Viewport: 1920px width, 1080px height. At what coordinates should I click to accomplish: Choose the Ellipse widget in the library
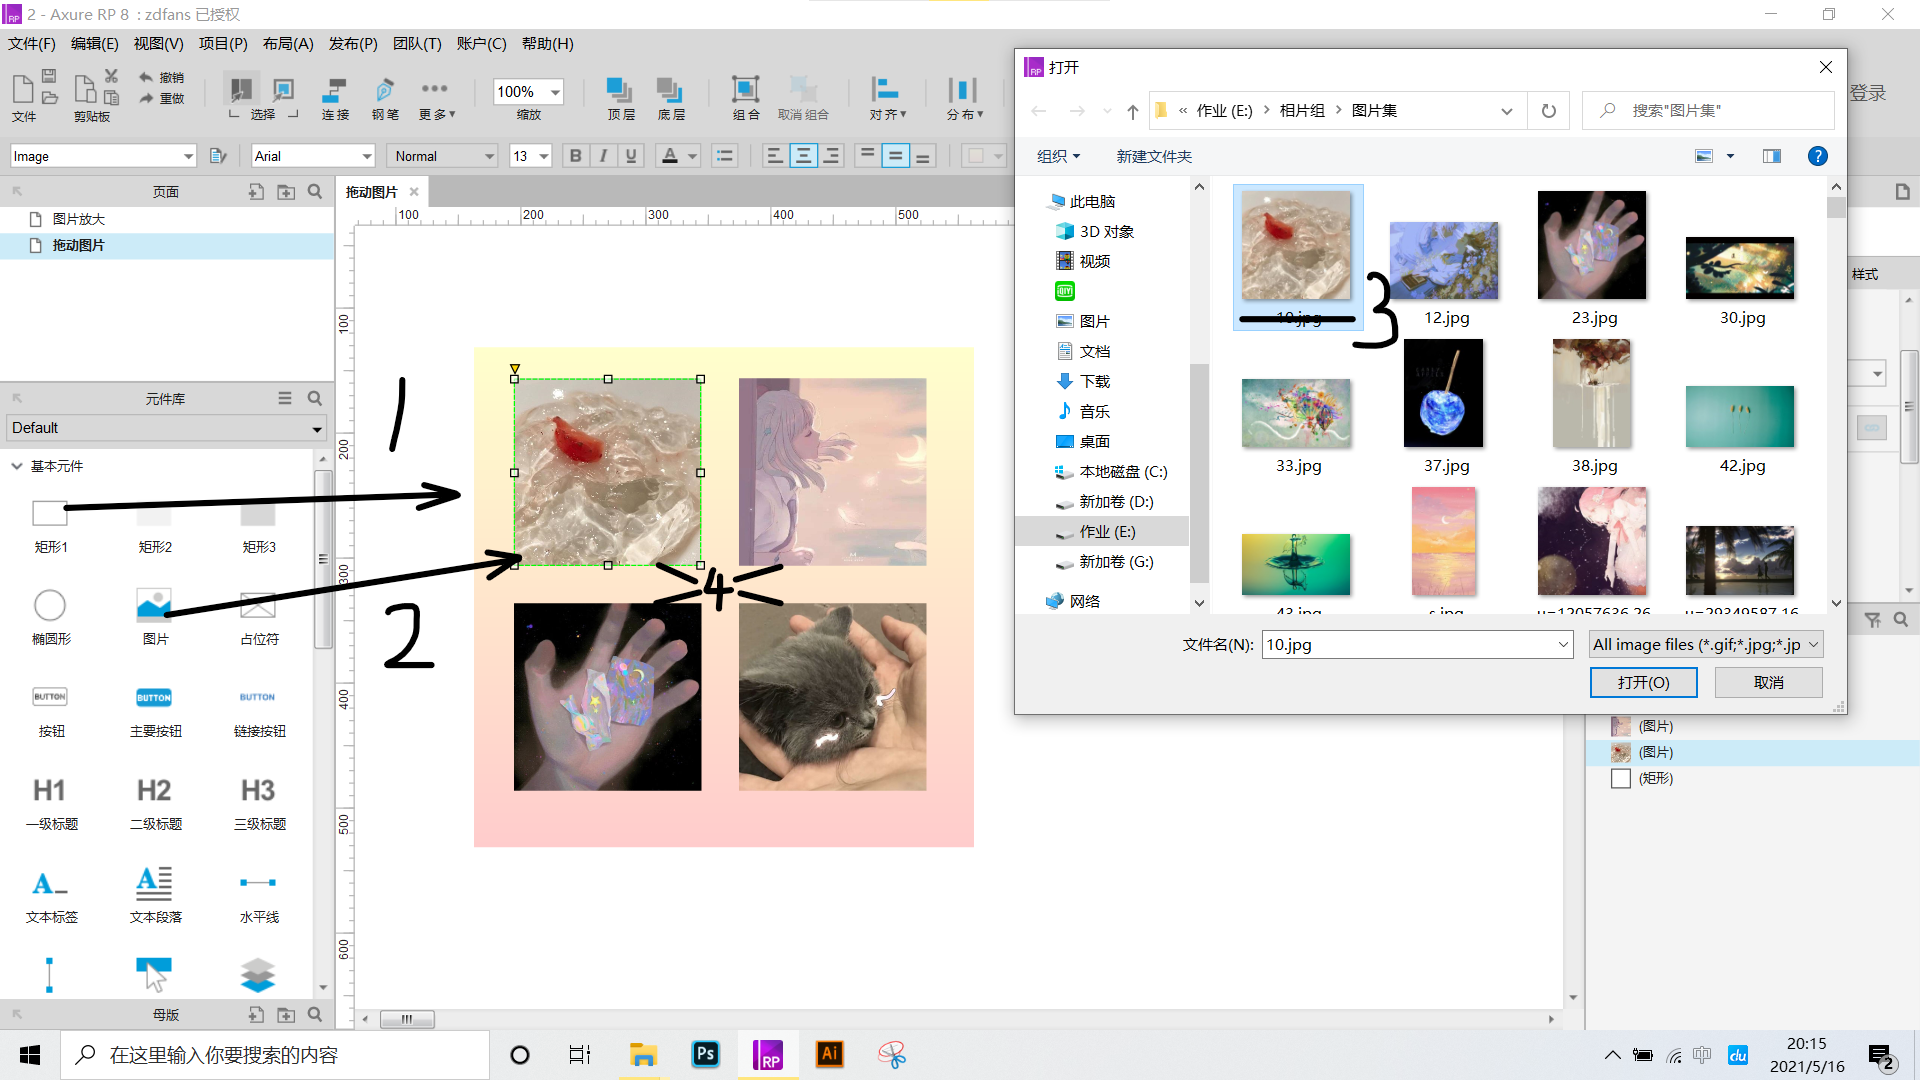point(50,606)
